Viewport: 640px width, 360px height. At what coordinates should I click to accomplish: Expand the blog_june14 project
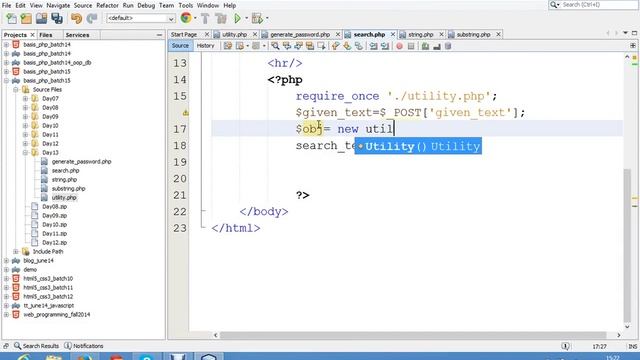(x=7, y=261)
